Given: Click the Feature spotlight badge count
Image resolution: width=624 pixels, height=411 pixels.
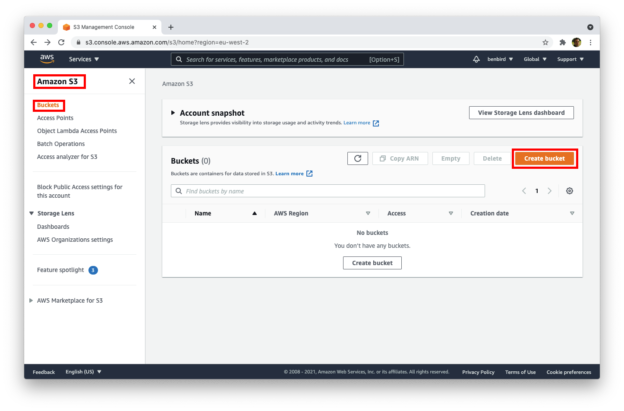Looking at the screenshot, I should (x=93, y=270).
